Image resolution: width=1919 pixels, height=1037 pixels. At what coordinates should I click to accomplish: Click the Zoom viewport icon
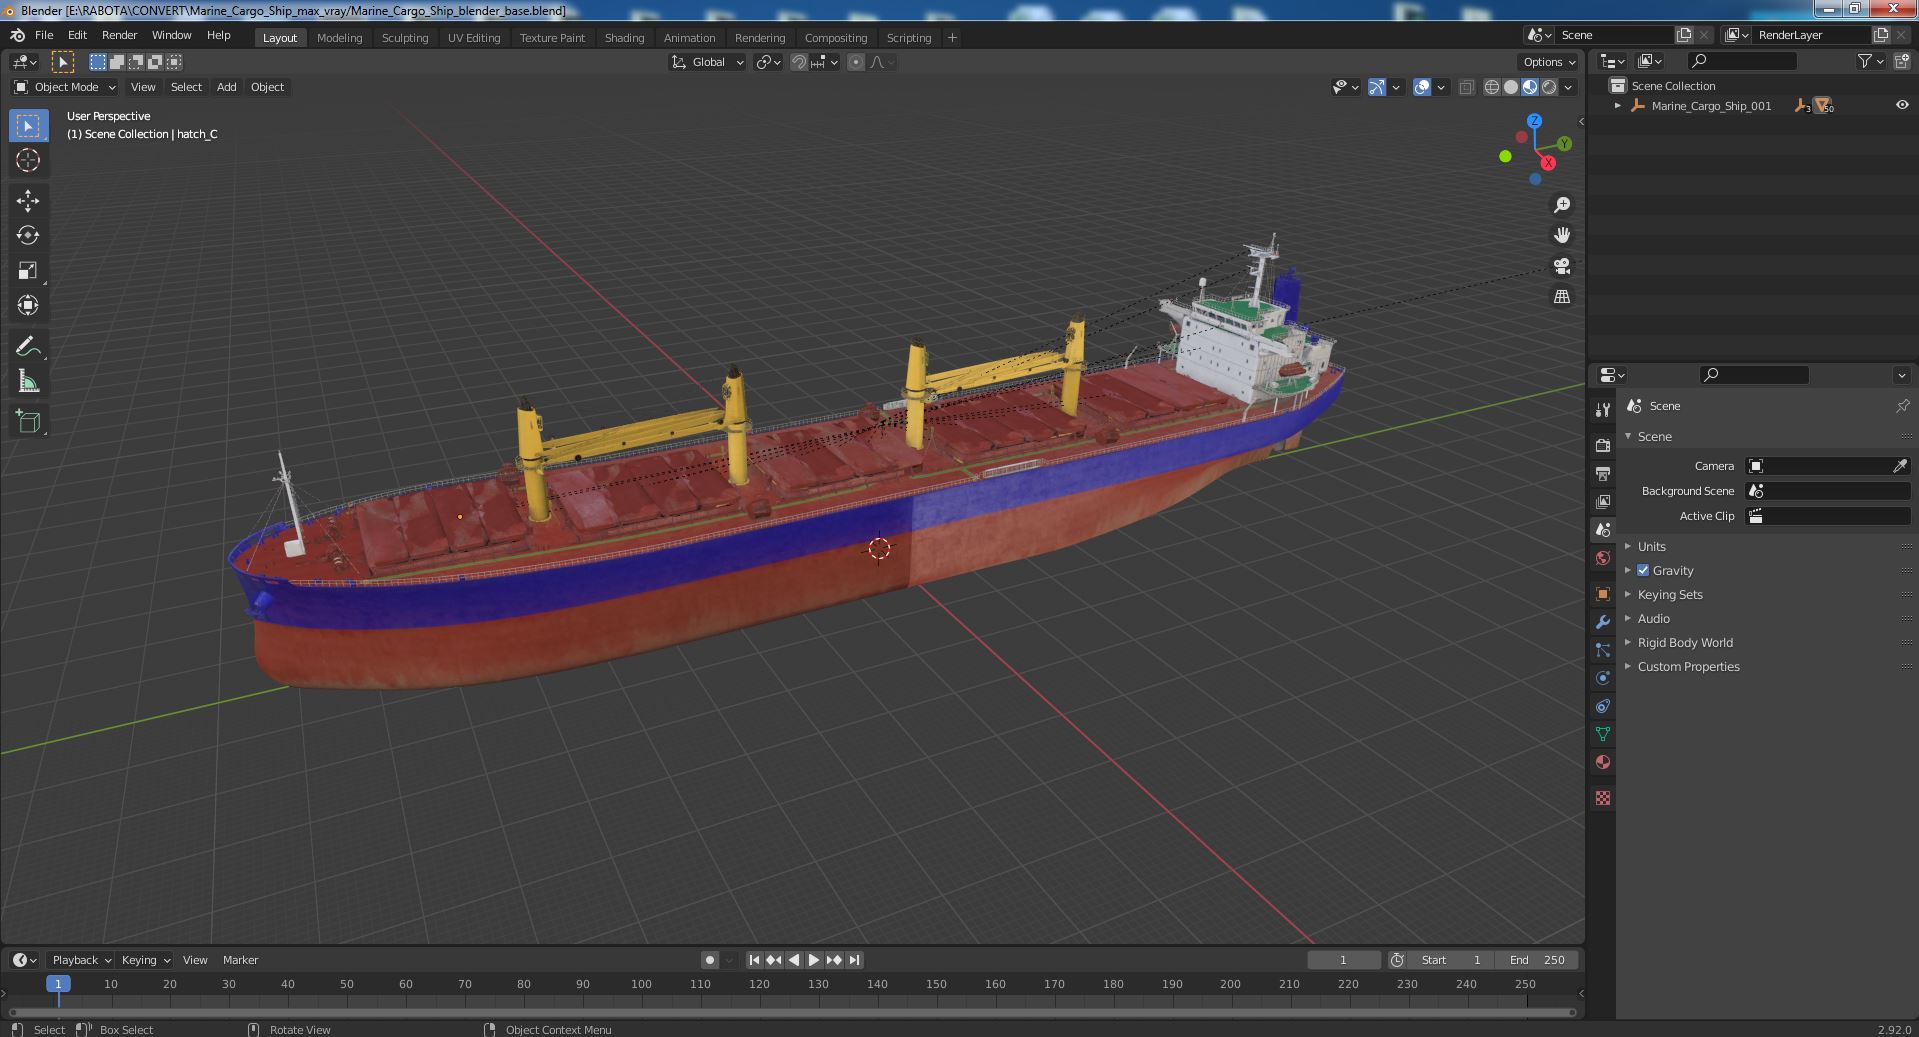[x=1562, y=205]
